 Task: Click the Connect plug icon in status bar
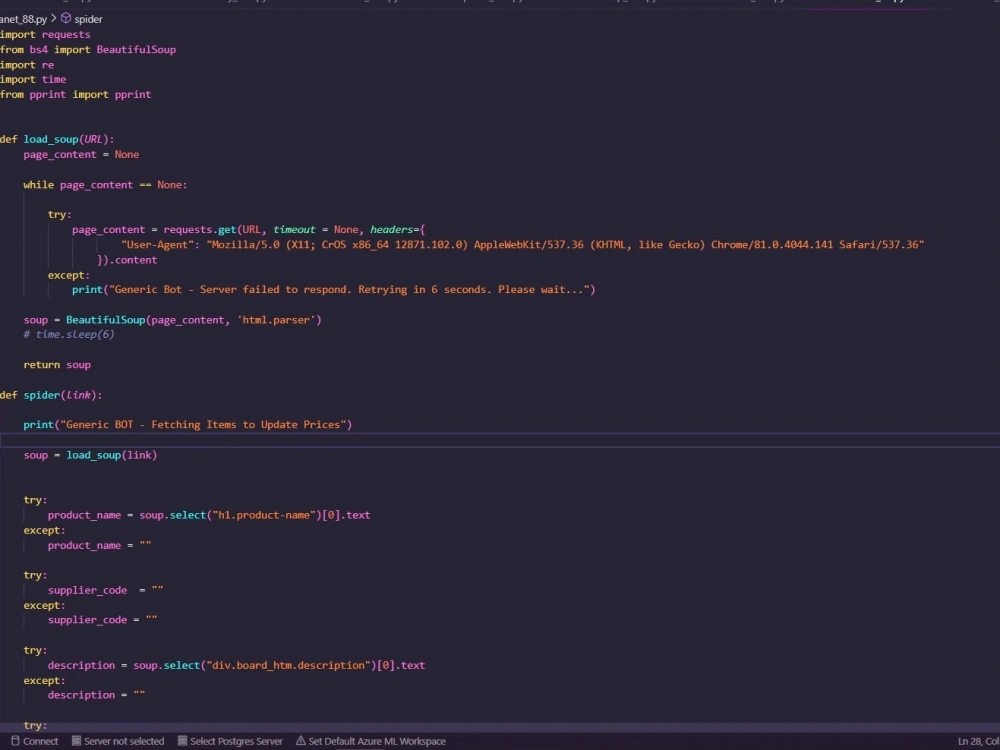(15, 741)
